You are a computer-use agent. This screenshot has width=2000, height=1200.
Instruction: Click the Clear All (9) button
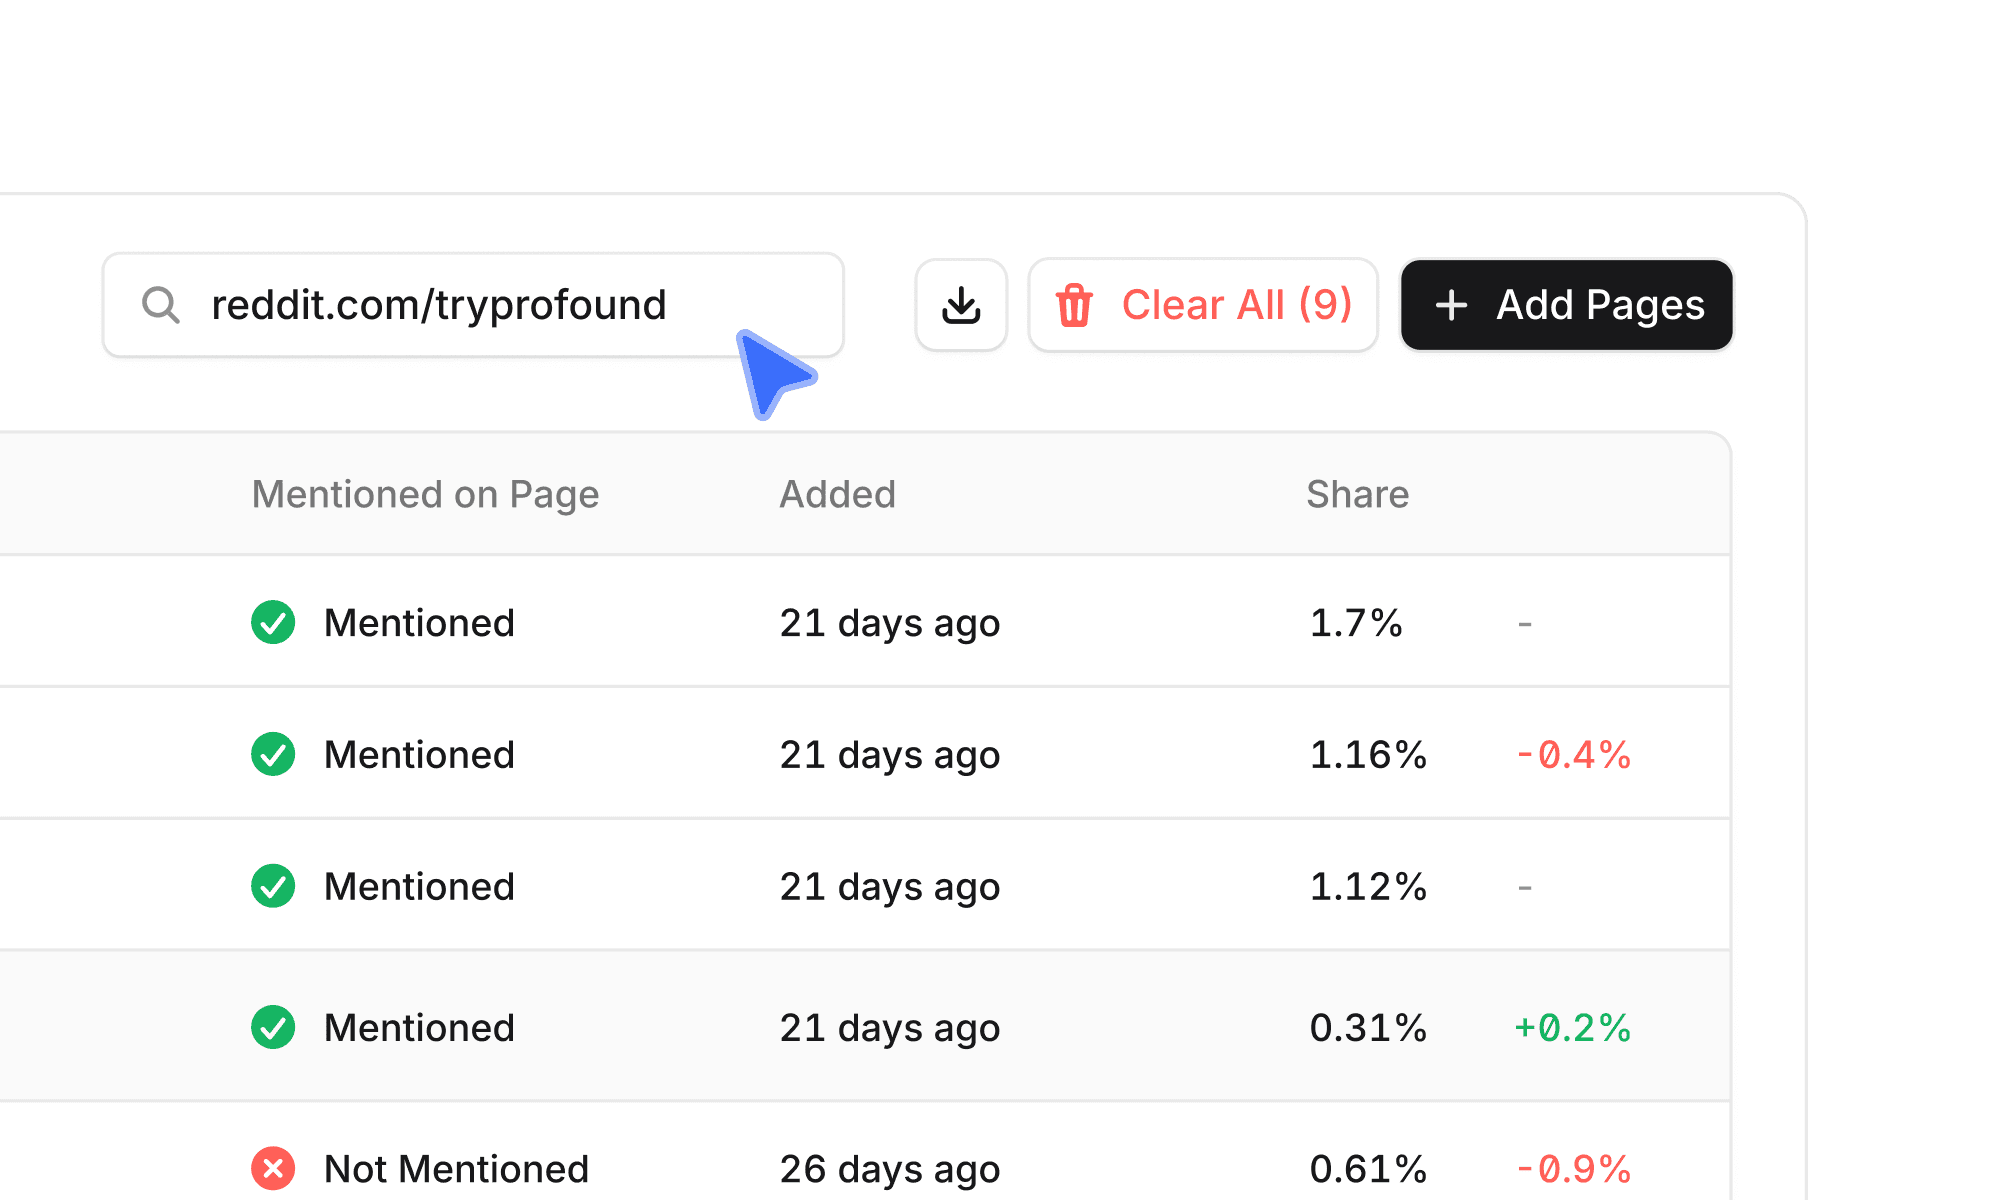(1202, 305)
